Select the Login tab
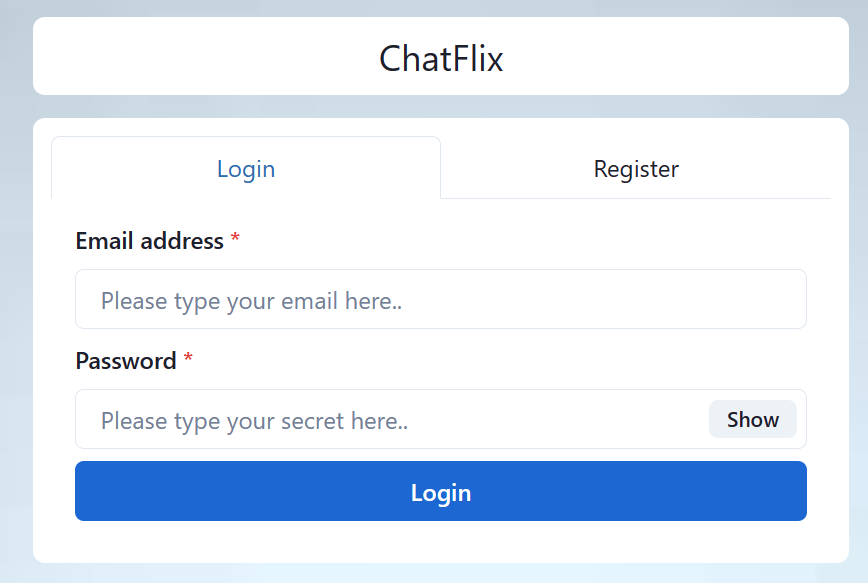 click(x=245, y=168)
